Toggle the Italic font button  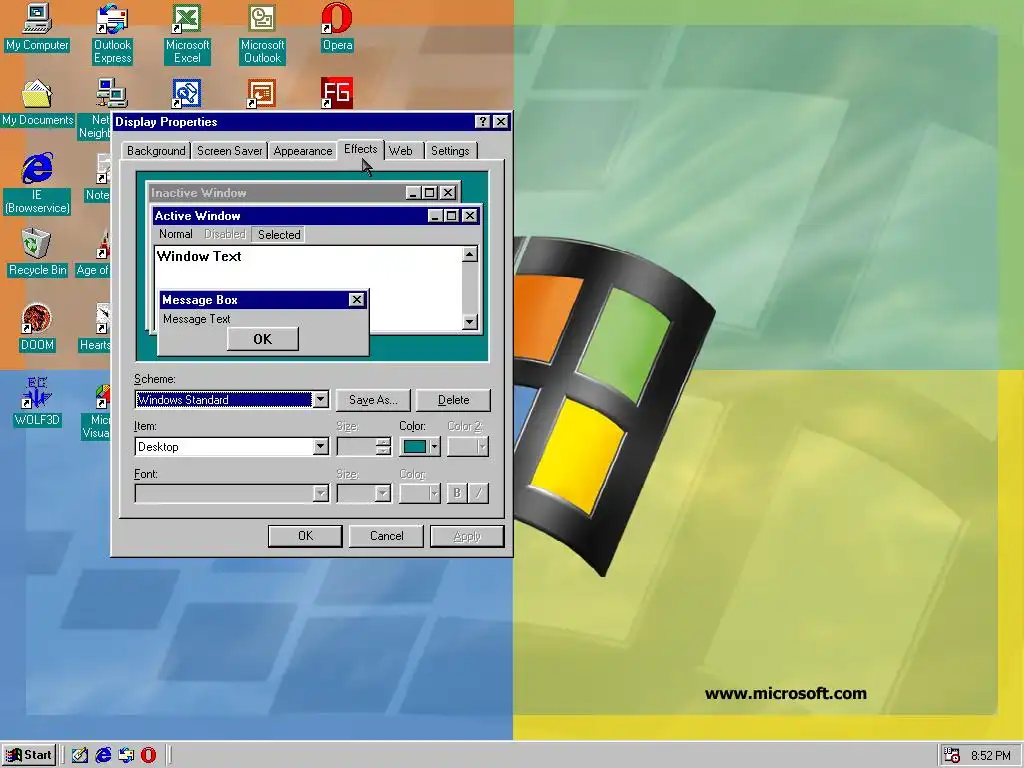(x=478, y=493)
